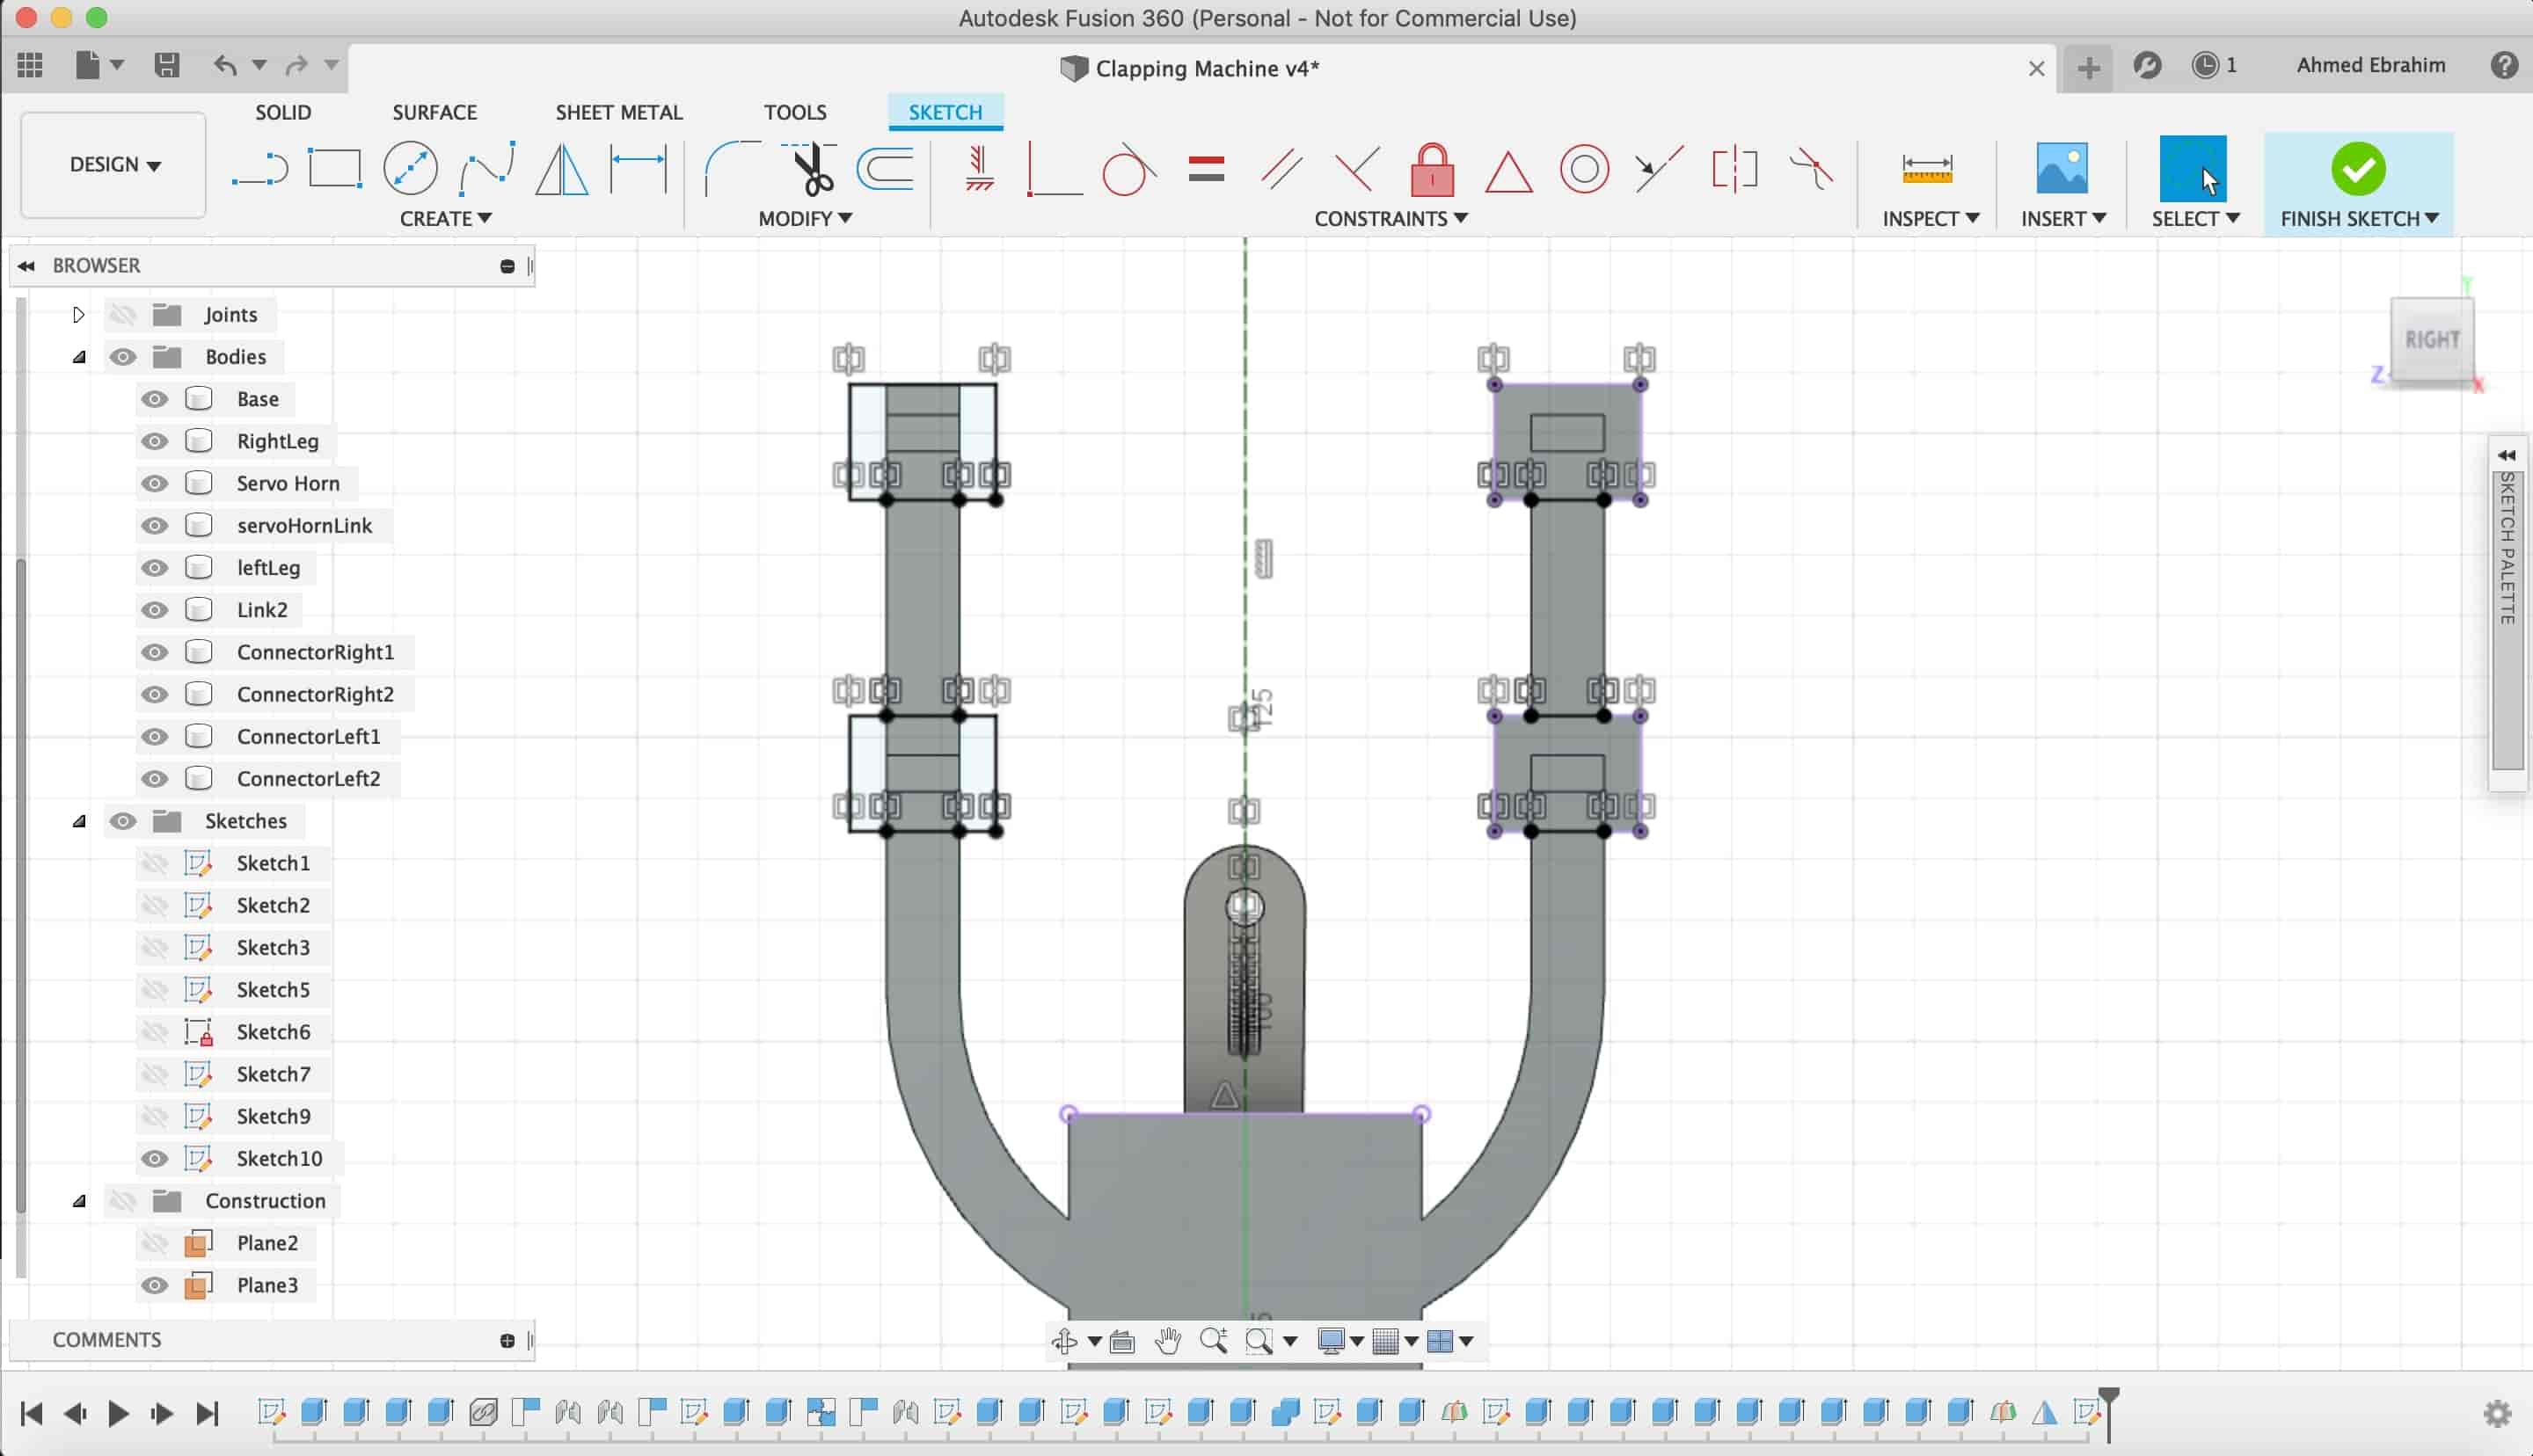Image resolution: width=2533 pixels, height=1456 pixels.
Task: Apply the Horizontal/Vertical constraint
Action: [979, 168]
